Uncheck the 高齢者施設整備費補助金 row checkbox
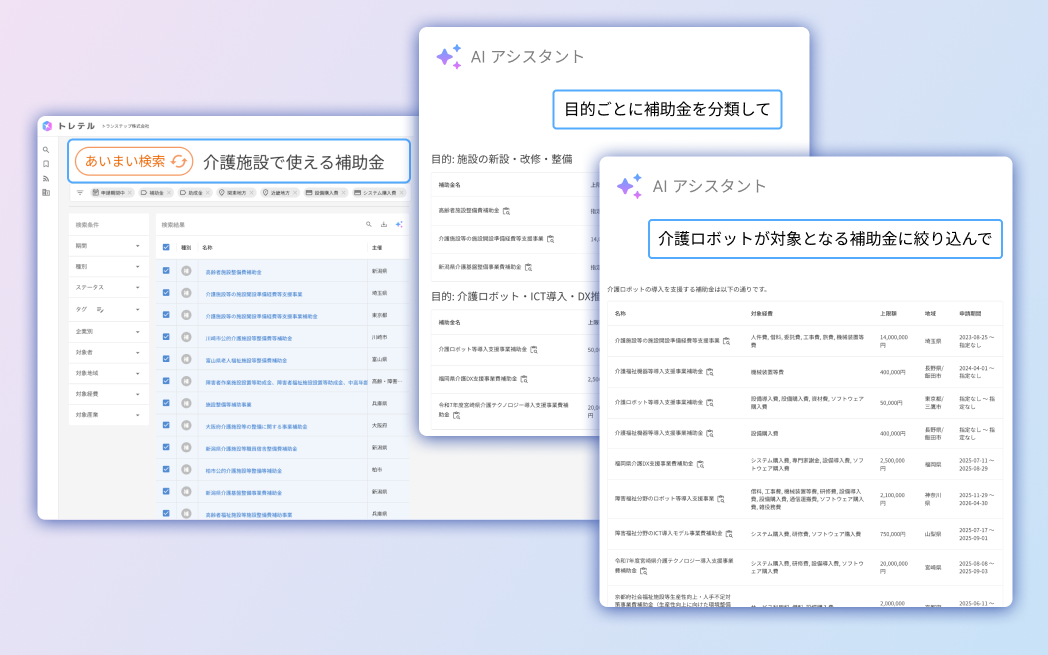 tap(166, 271)
